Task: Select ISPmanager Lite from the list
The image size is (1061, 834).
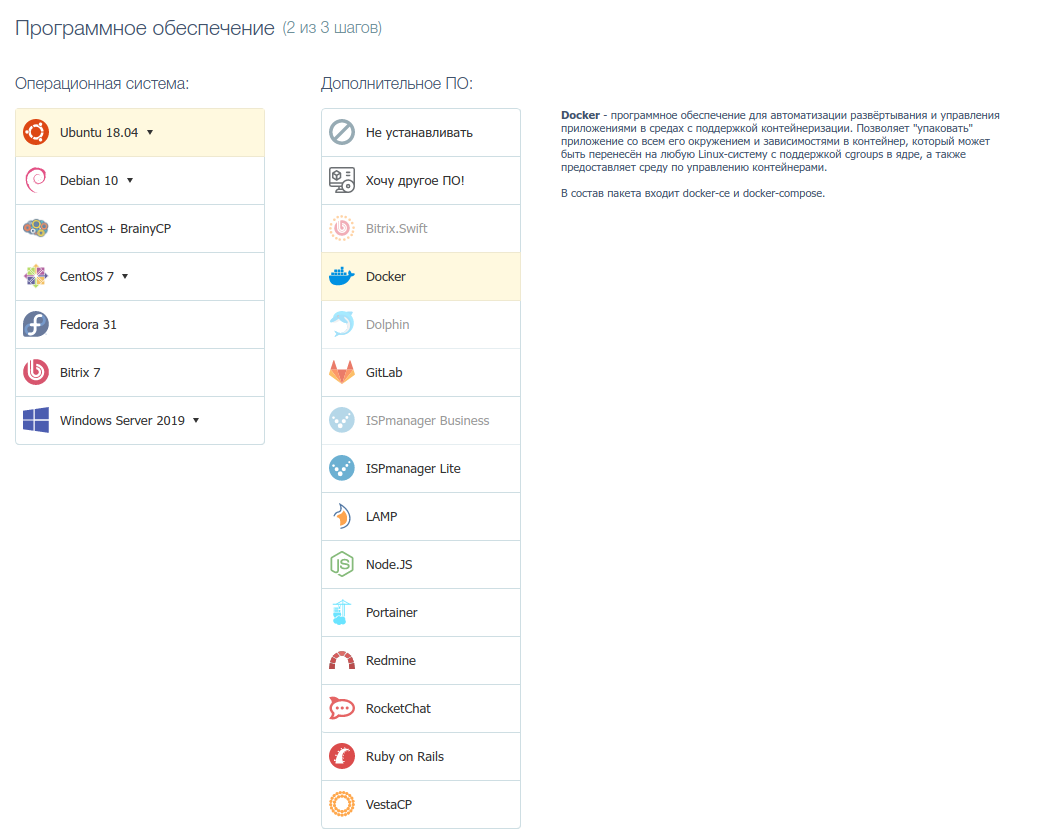Action: (420, 468)
